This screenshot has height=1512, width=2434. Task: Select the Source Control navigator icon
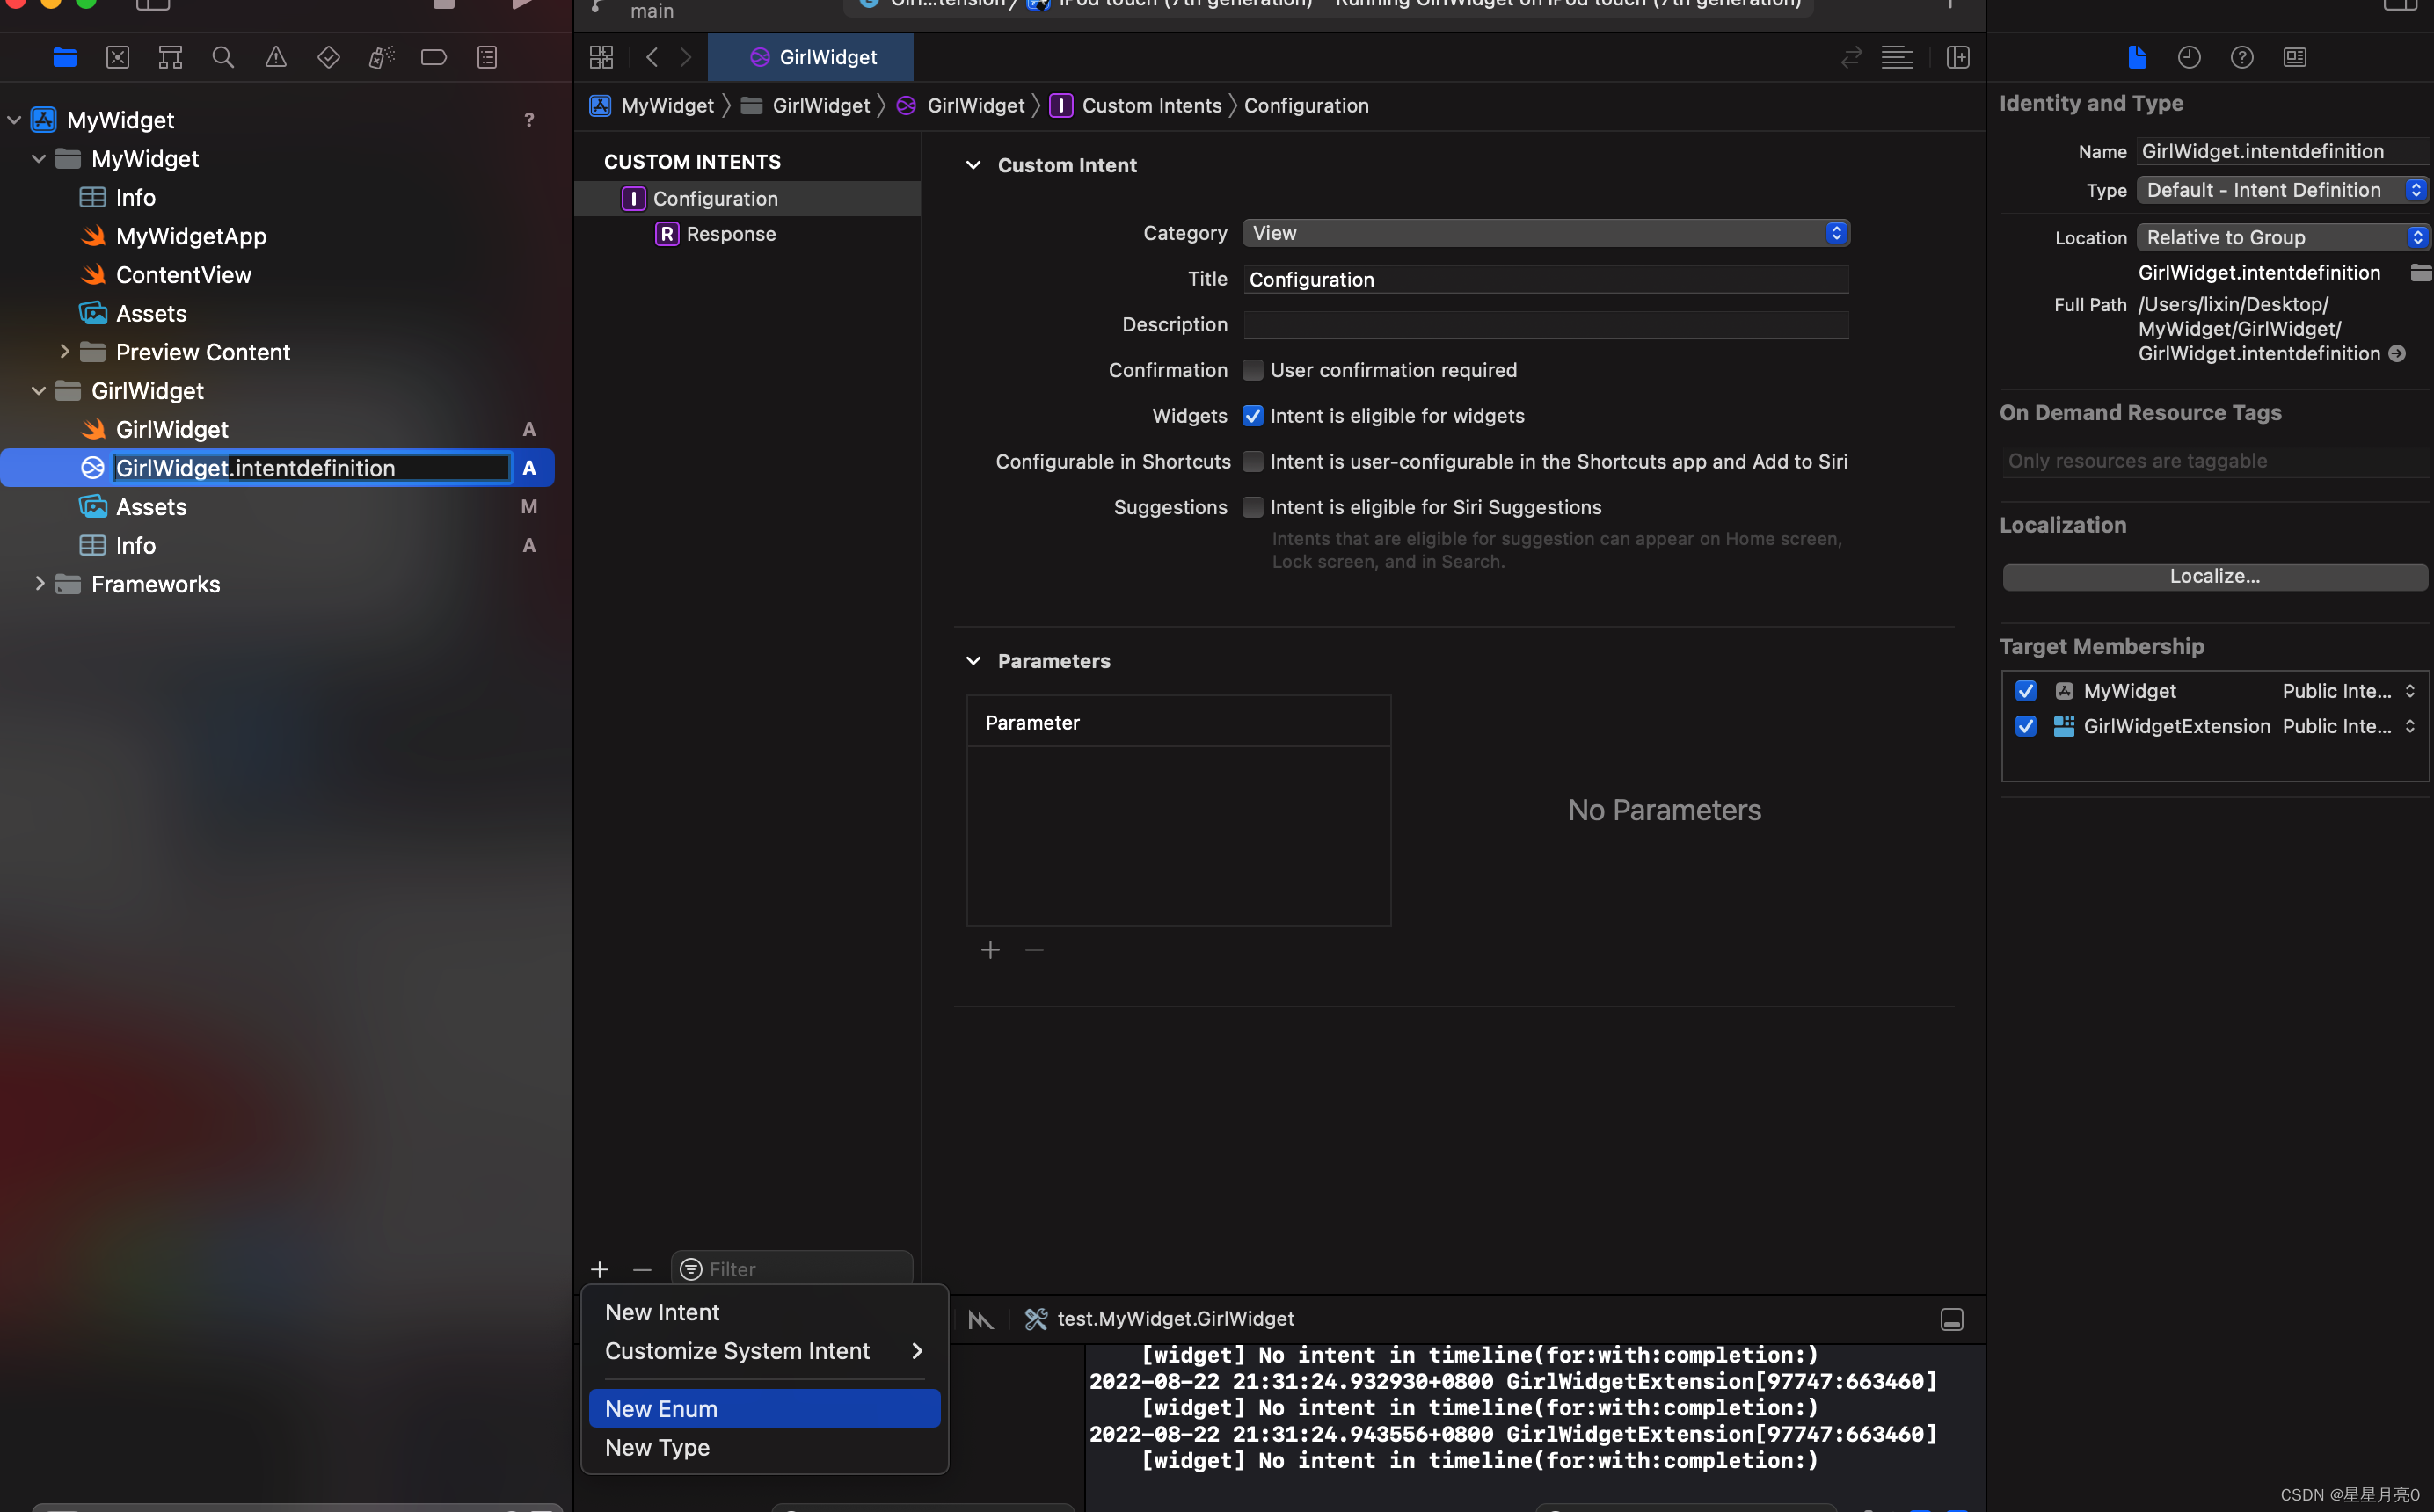coord(118,57)
